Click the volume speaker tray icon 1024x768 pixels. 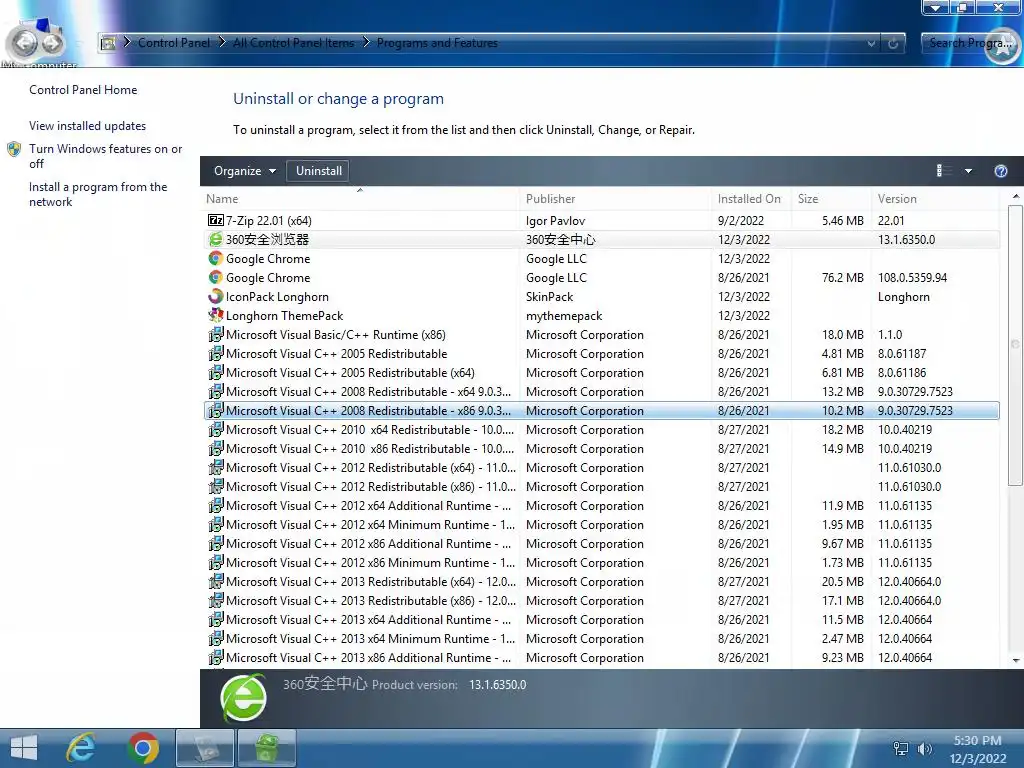click(924, 749)
